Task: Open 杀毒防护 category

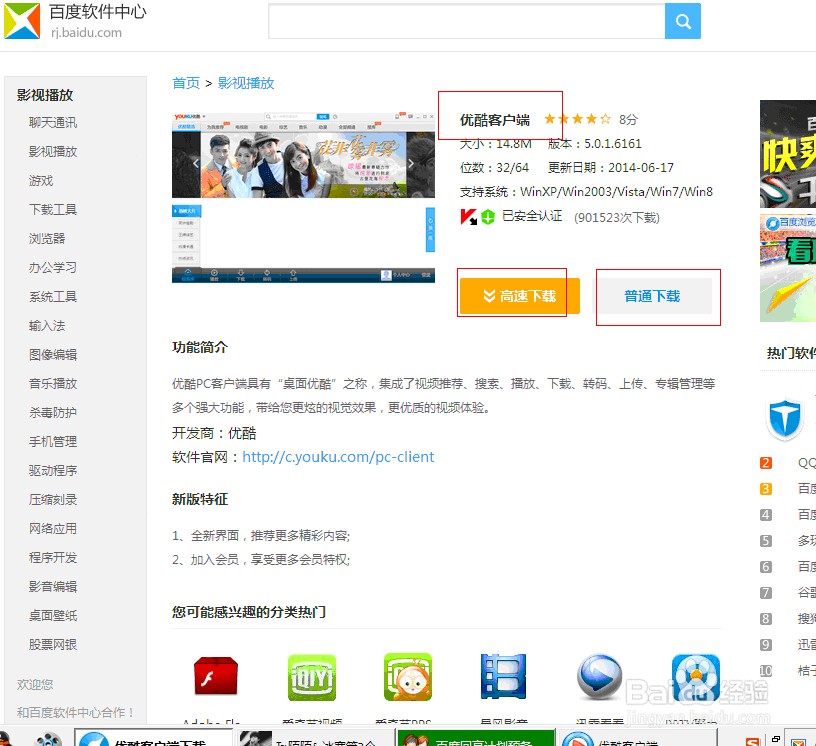Action: tap(53, 413)
